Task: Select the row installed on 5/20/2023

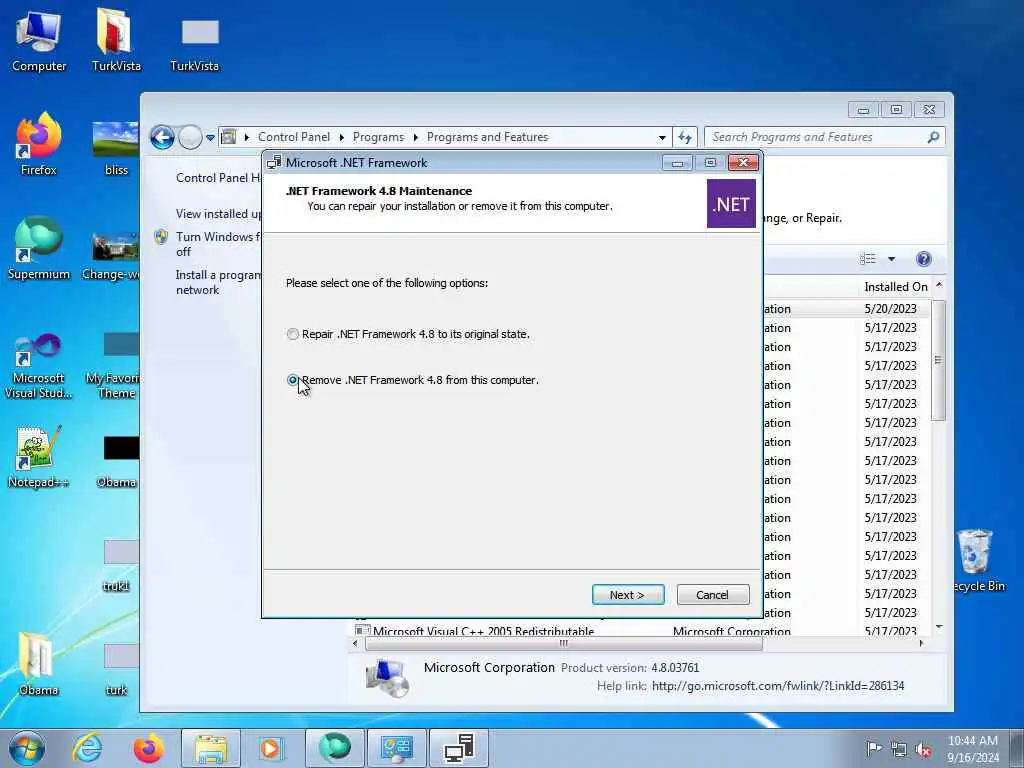Action: point(847,309)
